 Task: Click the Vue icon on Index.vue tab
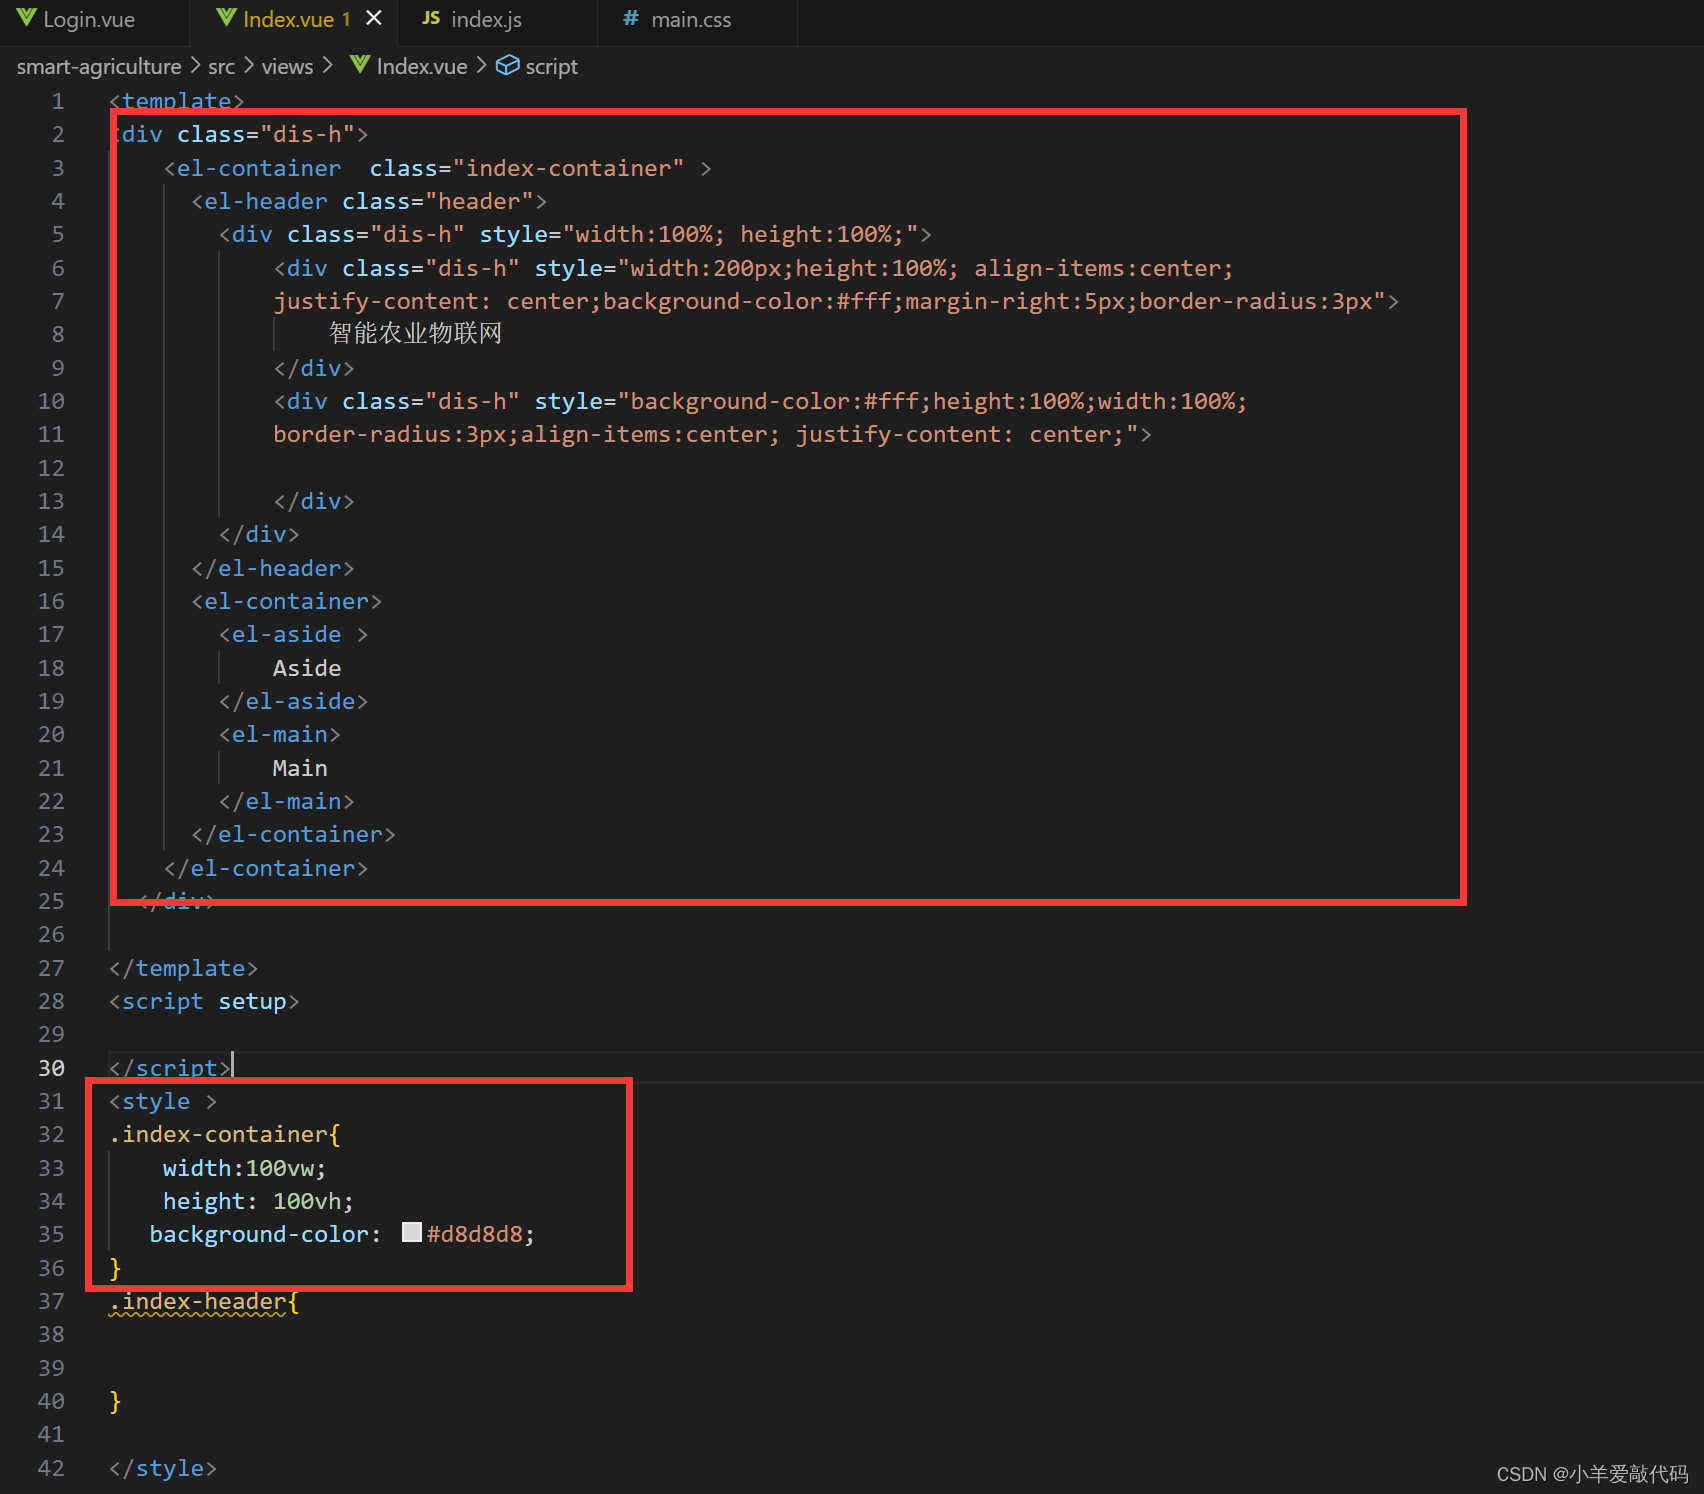tap(227, 19)
